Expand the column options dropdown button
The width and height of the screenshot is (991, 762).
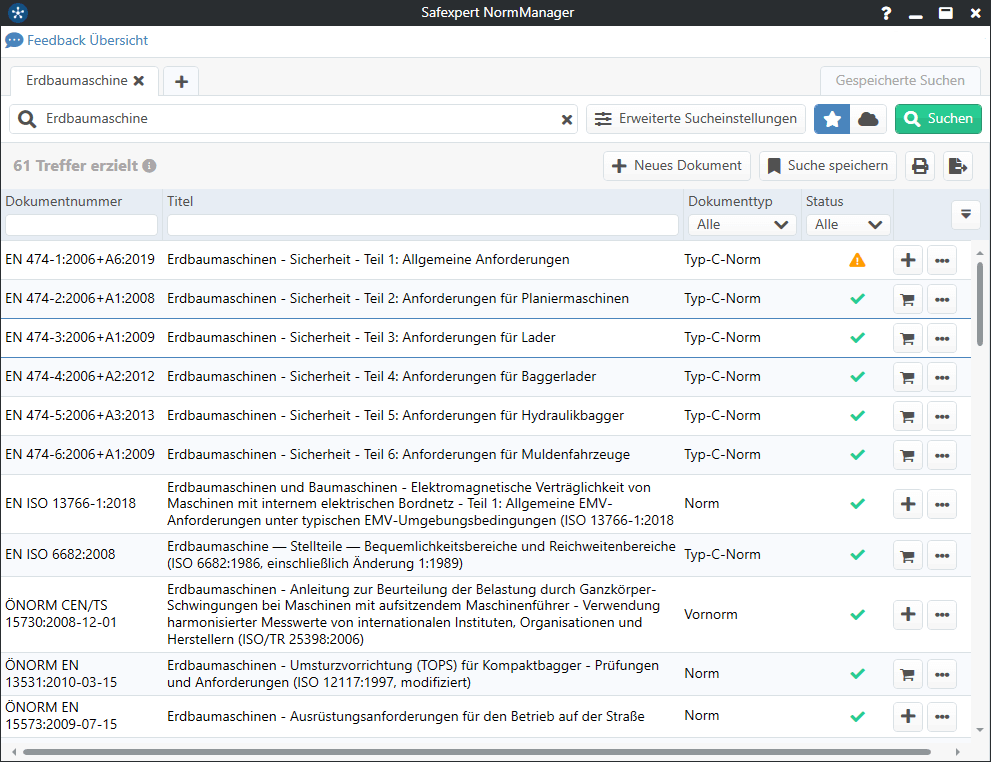point(965,214)
